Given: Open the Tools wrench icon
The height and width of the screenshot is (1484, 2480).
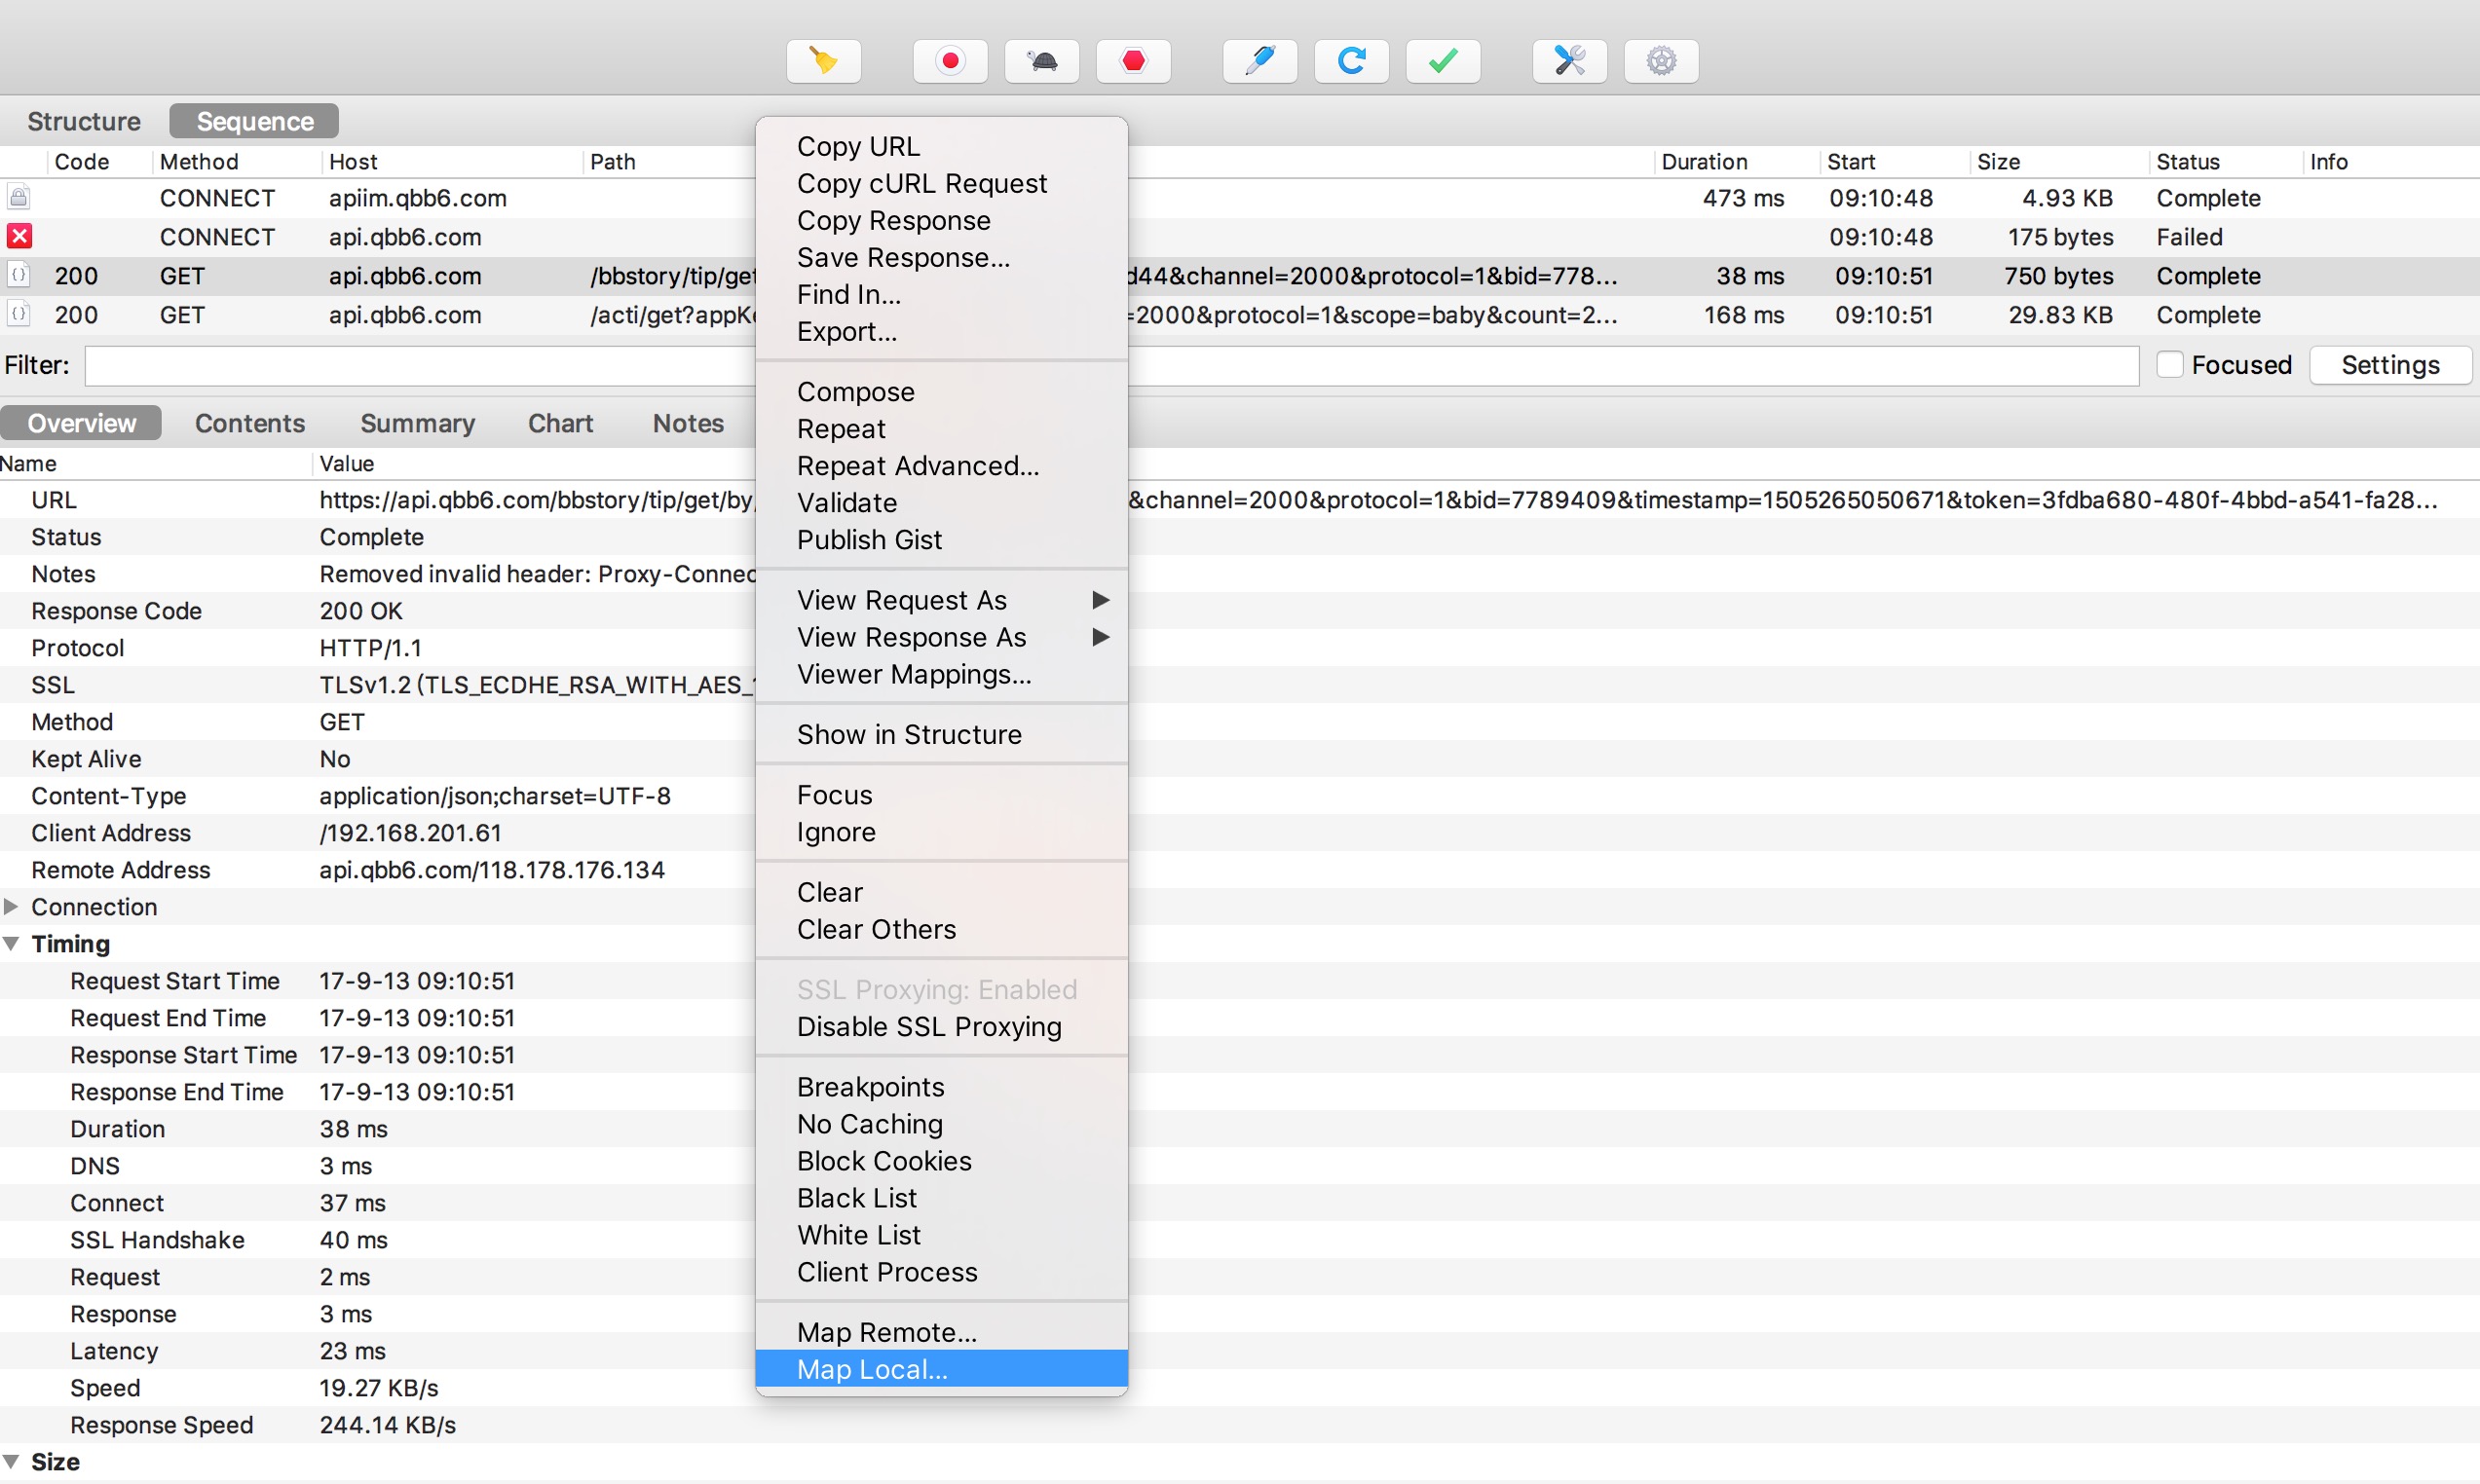Looking at the screenshot, I should (x=1570, y=61).
